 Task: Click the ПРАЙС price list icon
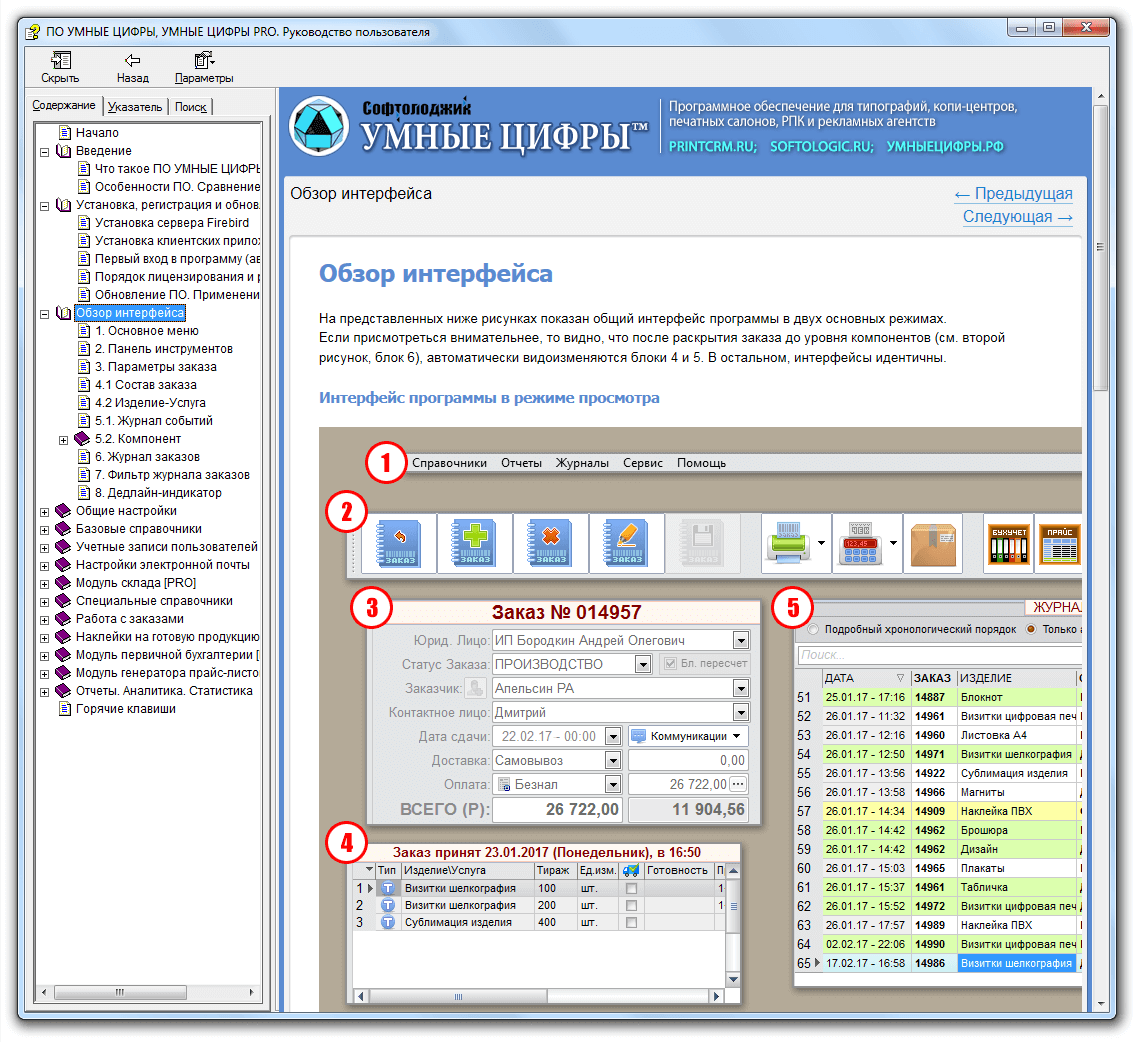click(1060, 545)
